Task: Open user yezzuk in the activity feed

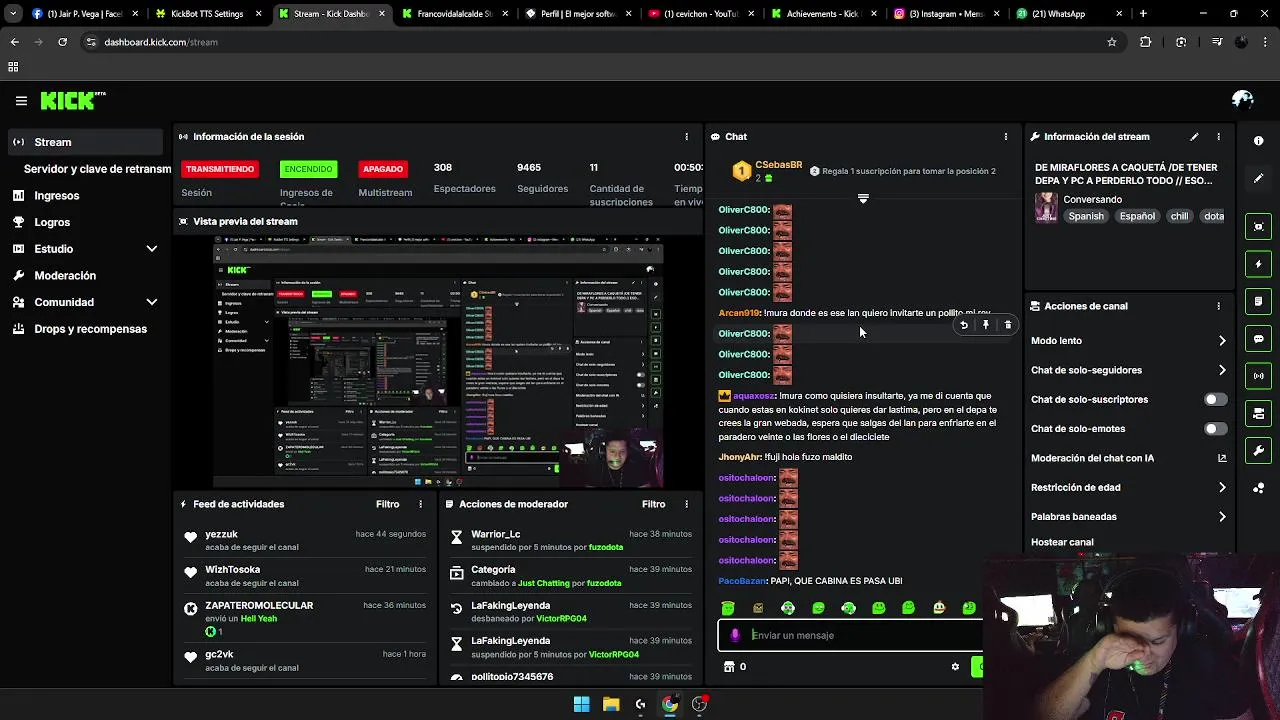Action: pyautogui.click(x=221, y=535)
